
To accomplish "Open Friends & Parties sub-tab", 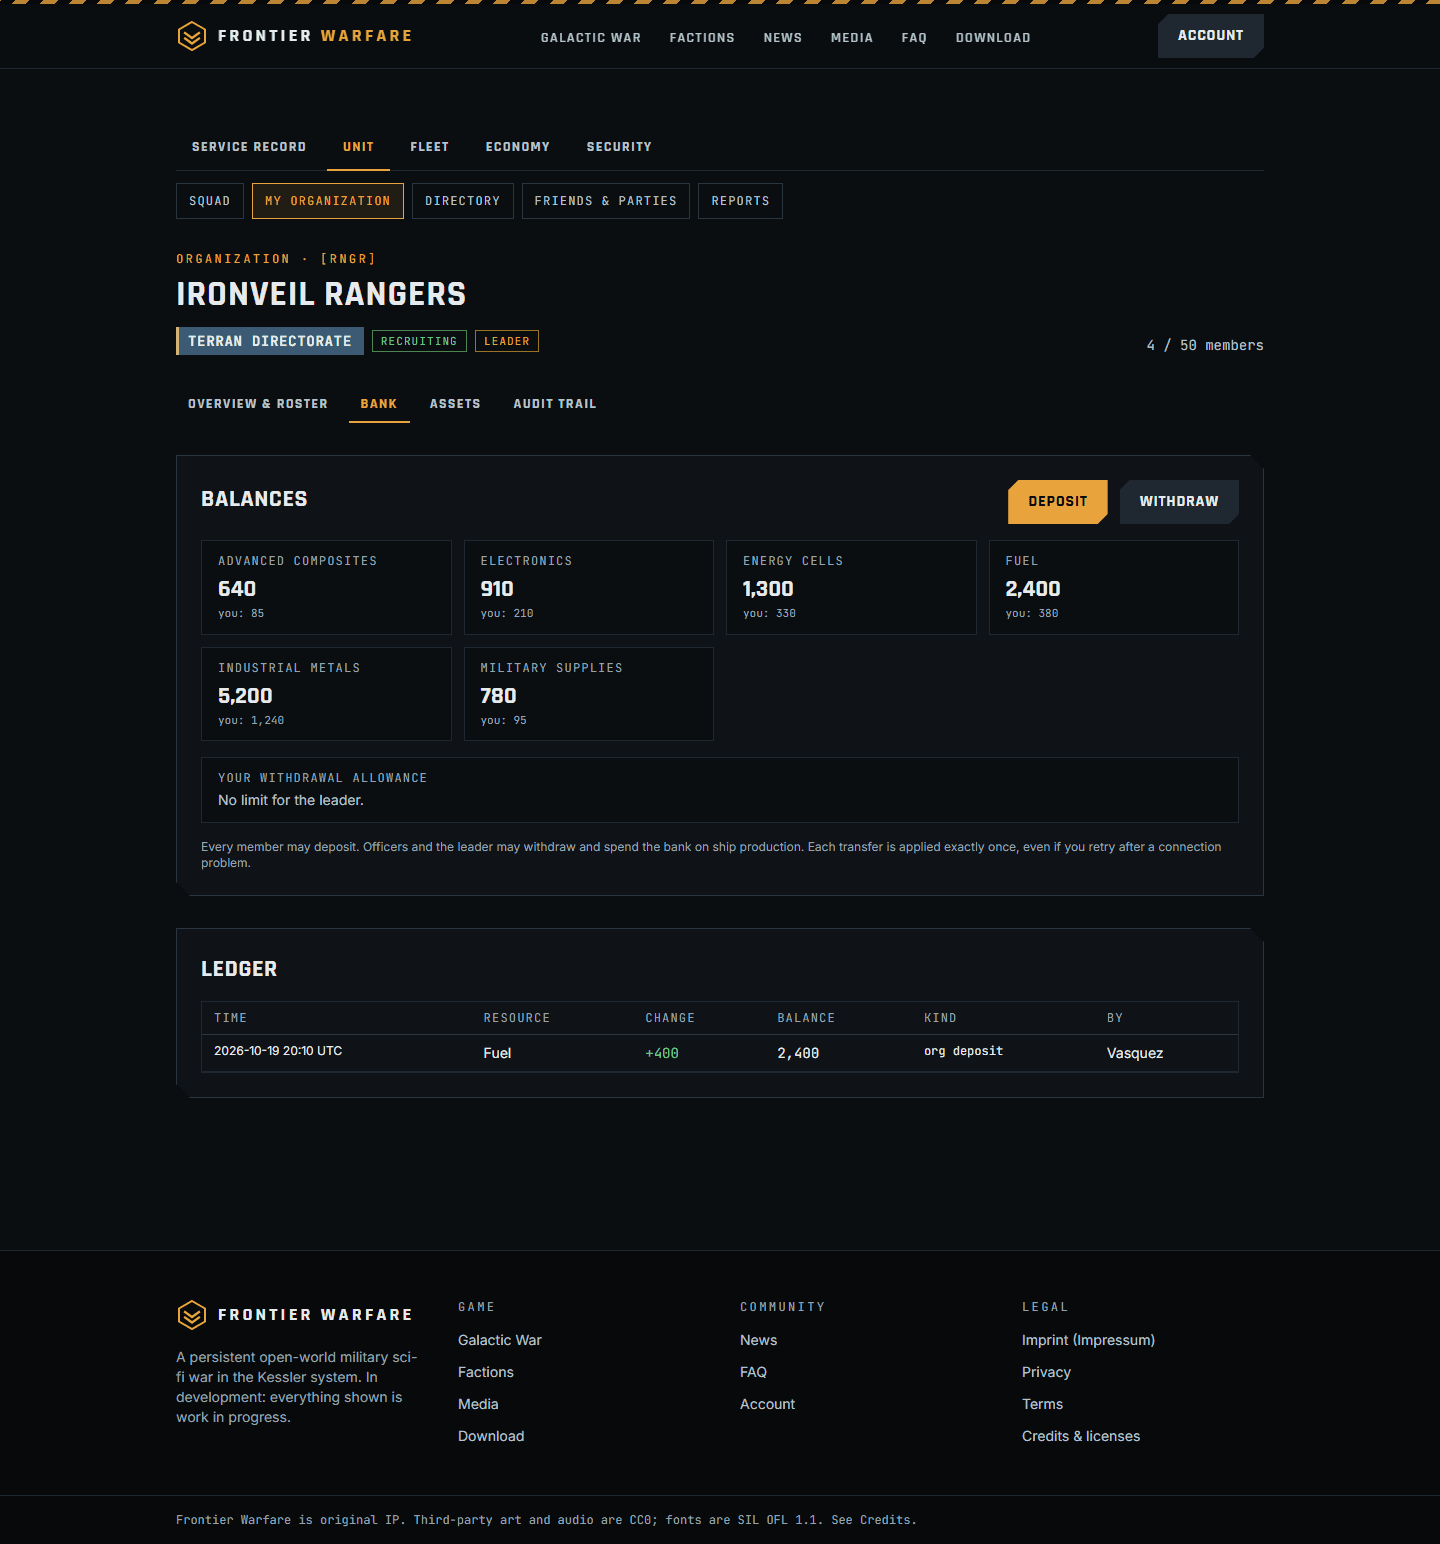I will [606, 201].
